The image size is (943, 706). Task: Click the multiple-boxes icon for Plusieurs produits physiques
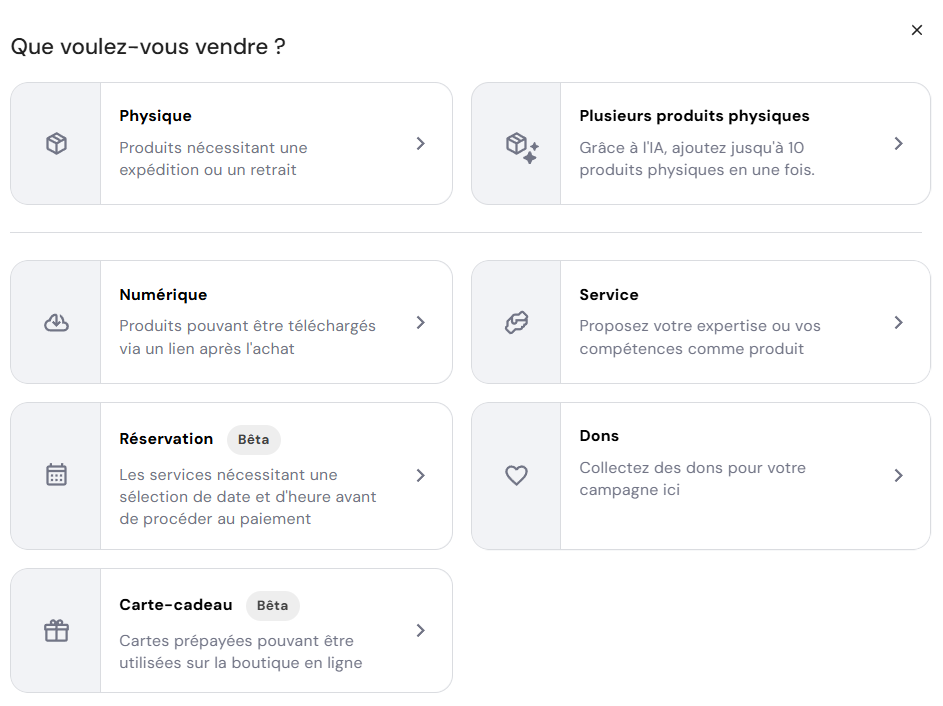516,143
